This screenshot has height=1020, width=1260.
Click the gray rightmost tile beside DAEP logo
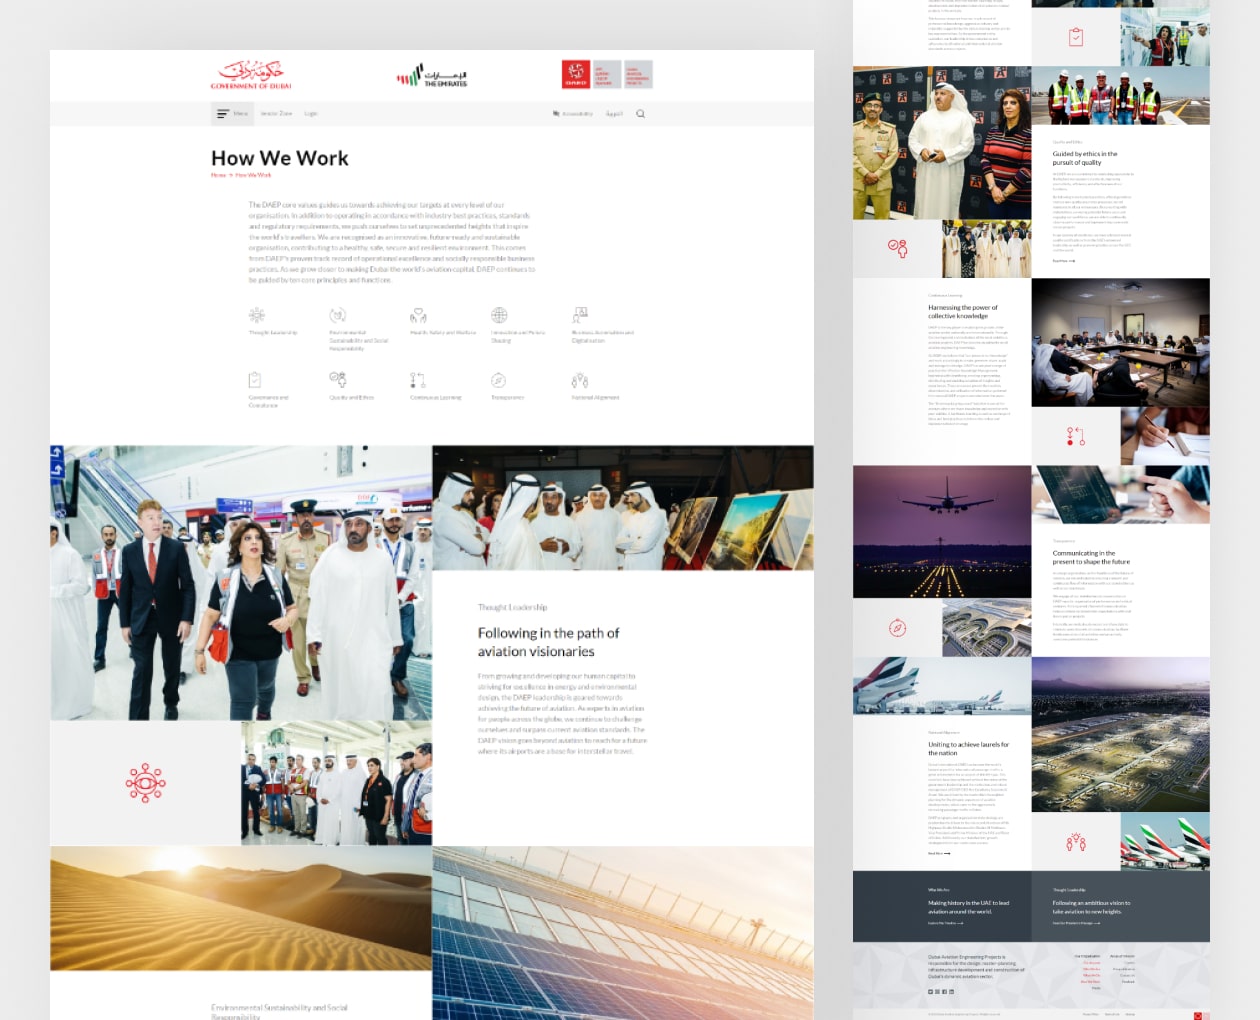[x=638, y=74]
